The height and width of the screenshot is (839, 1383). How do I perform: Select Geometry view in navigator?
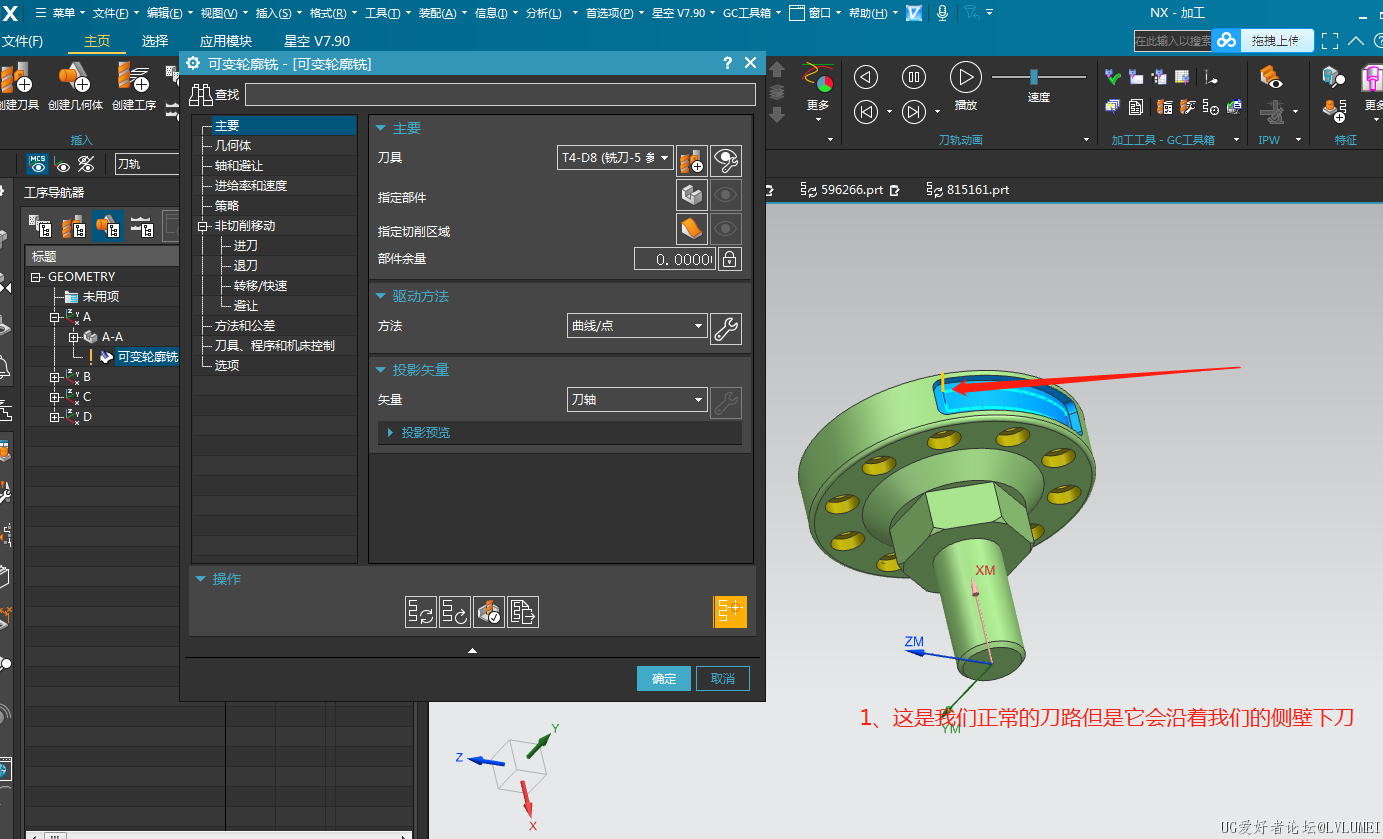108,227
